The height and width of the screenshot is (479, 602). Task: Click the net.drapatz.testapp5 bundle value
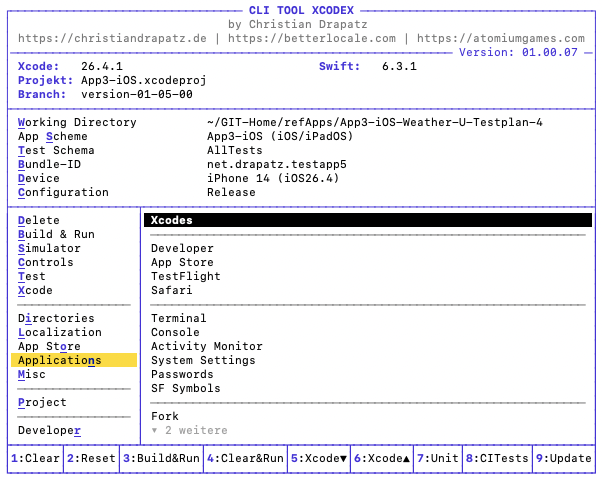(x=277, y=164)
